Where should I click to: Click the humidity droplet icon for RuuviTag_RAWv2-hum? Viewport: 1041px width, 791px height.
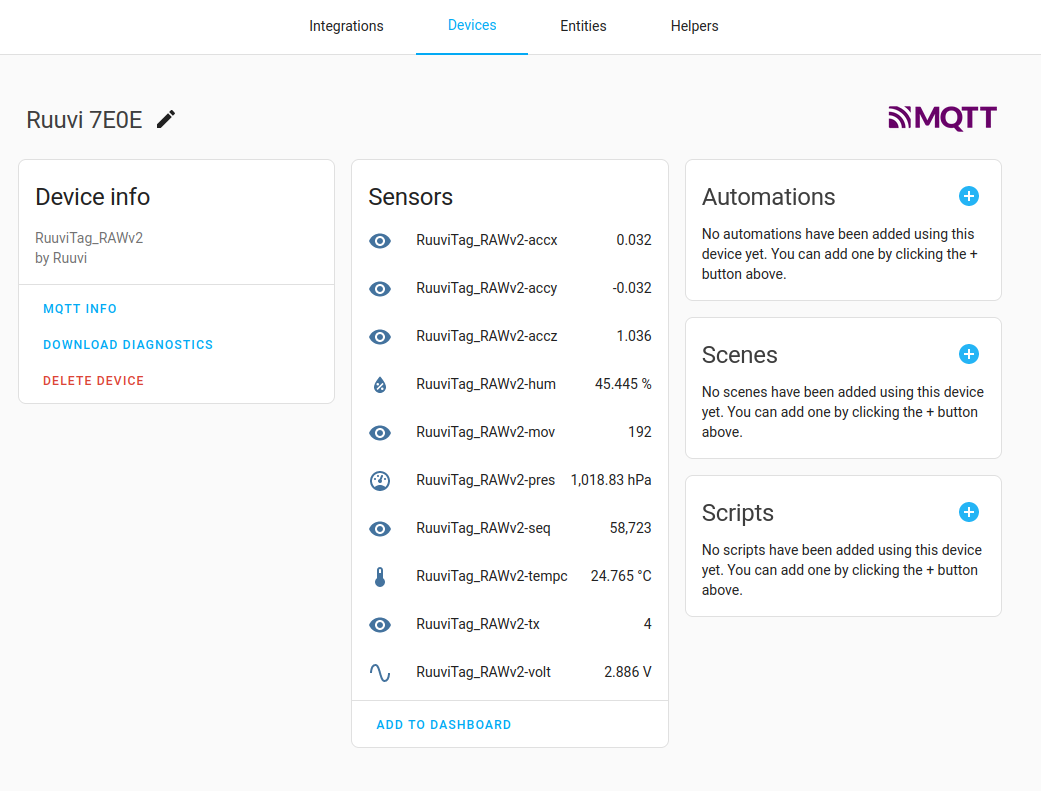pyautogui.click(x=380, y=385)
